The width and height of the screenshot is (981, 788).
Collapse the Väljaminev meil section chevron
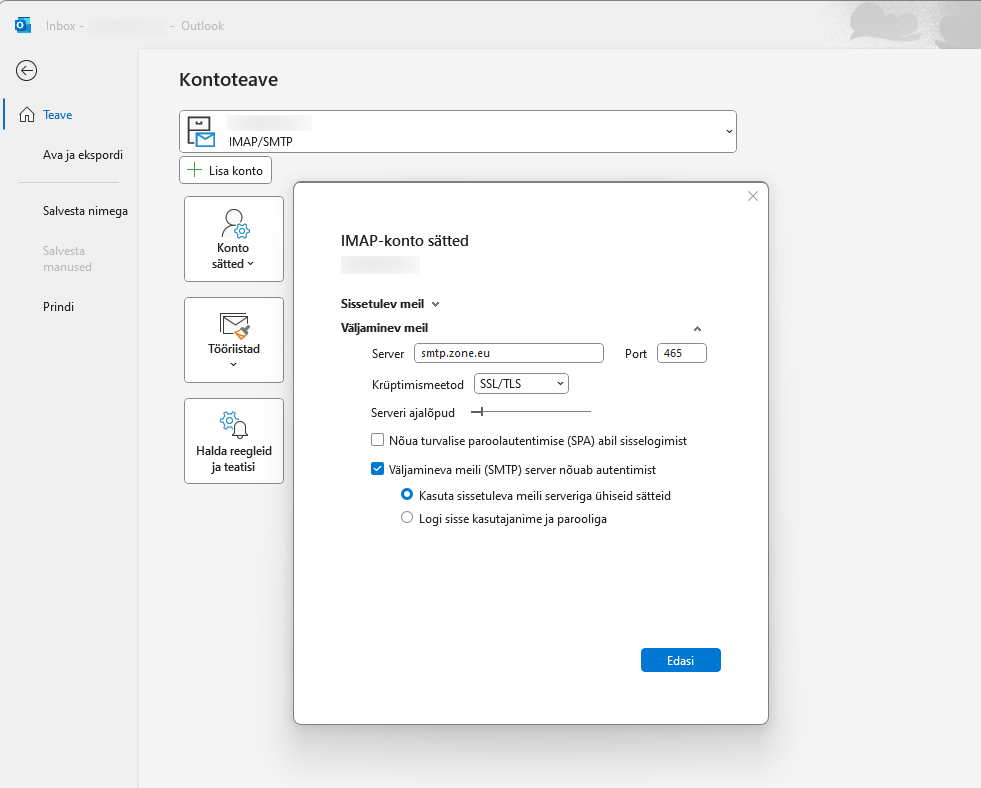point(697,328)
